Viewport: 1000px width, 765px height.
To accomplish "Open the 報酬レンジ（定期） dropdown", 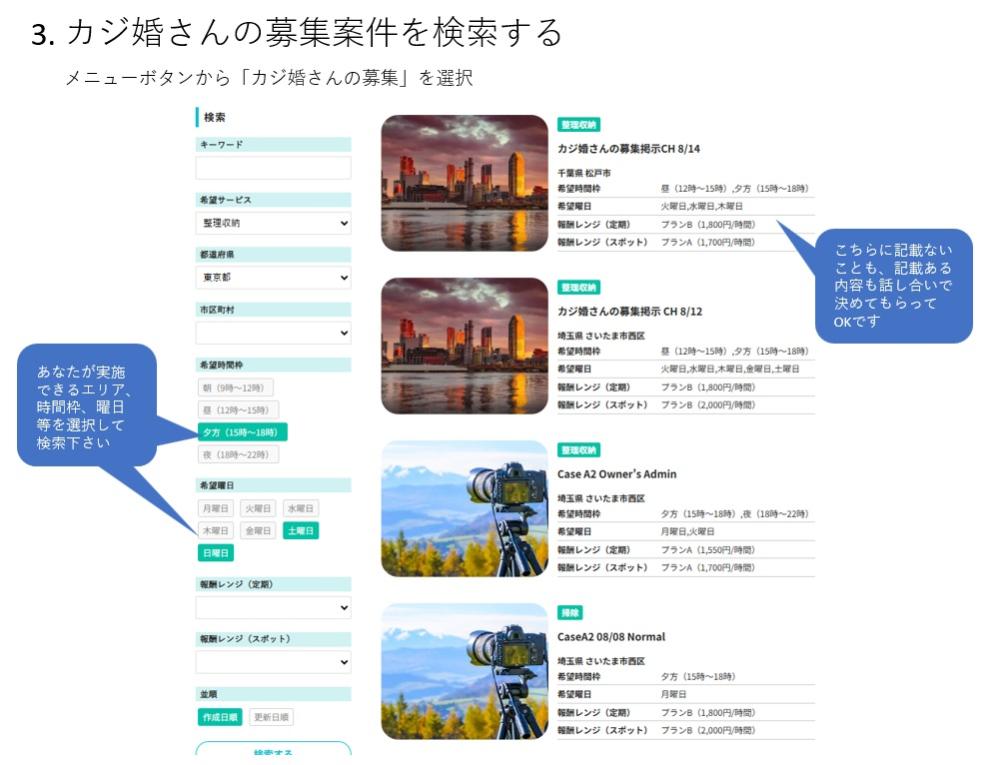I will 273,607.
